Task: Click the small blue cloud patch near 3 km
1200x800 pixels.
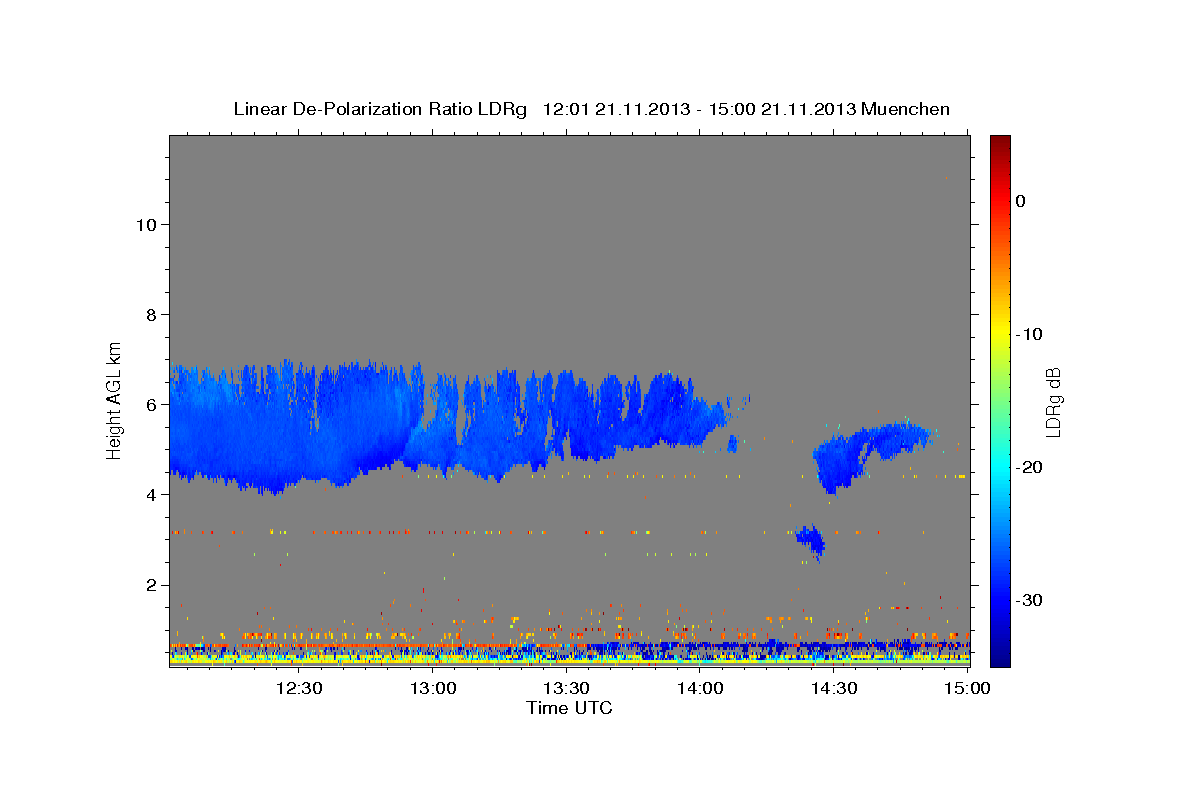Action: (811, 541)
